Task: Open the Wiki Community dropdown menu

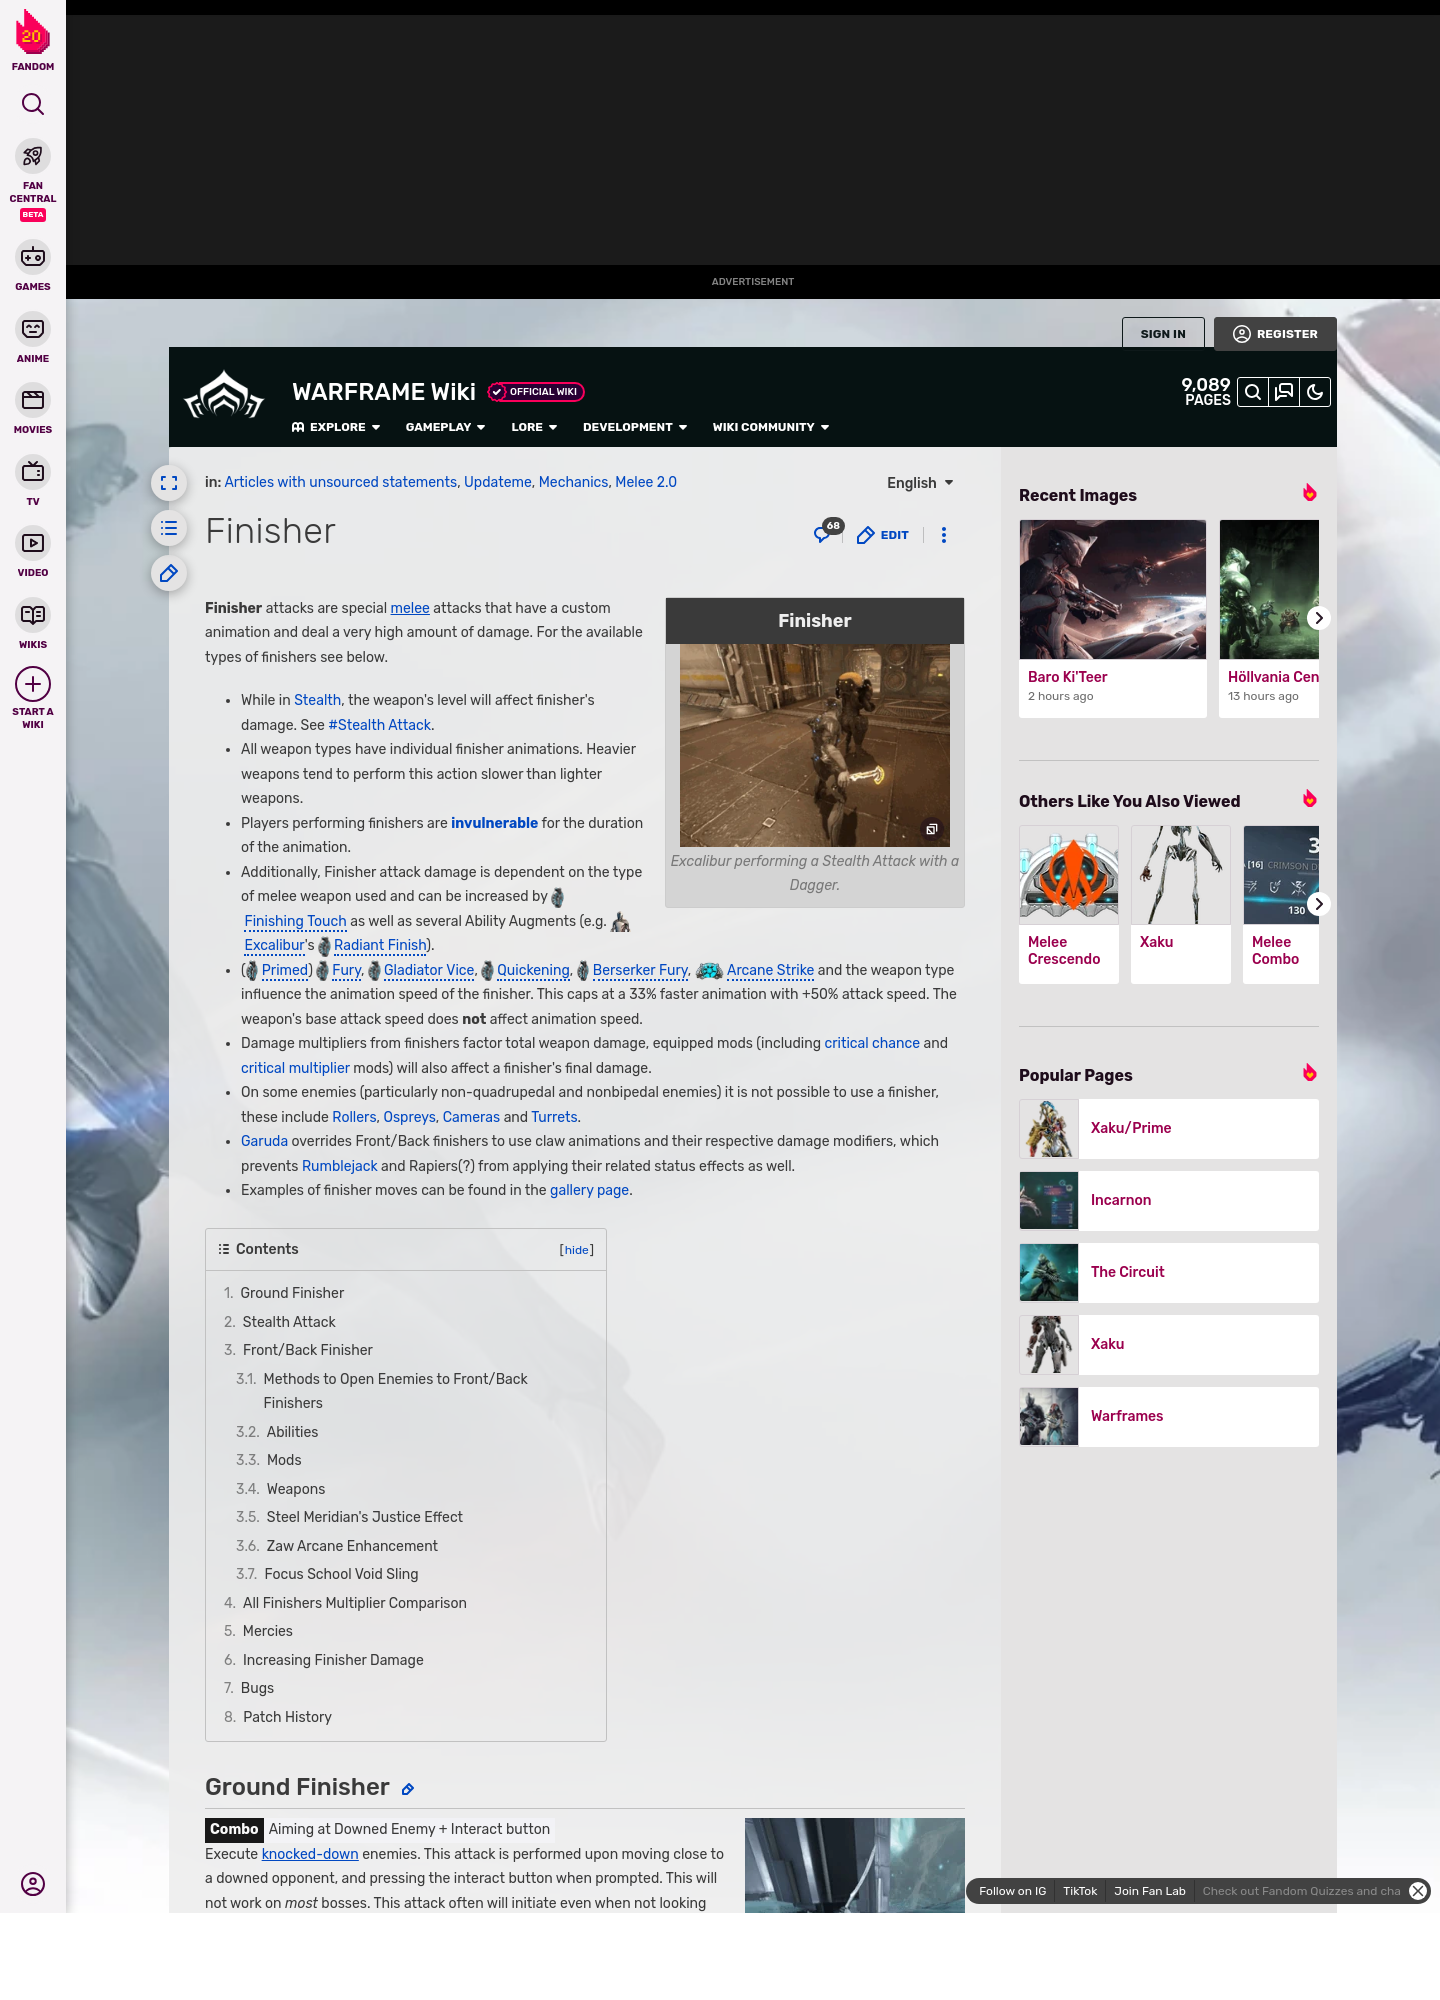Action: 771,427
